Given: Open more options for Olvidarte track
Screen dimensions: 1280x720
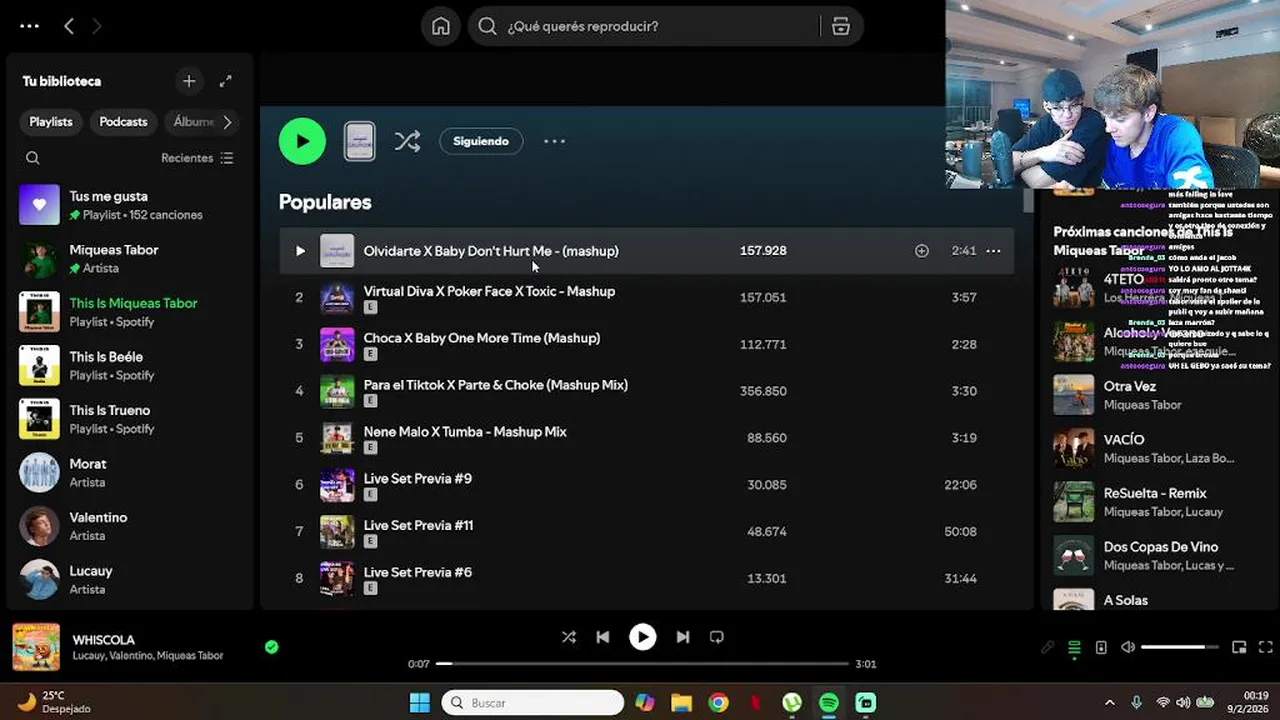Looking at the screenshot, I should (993, 251).
